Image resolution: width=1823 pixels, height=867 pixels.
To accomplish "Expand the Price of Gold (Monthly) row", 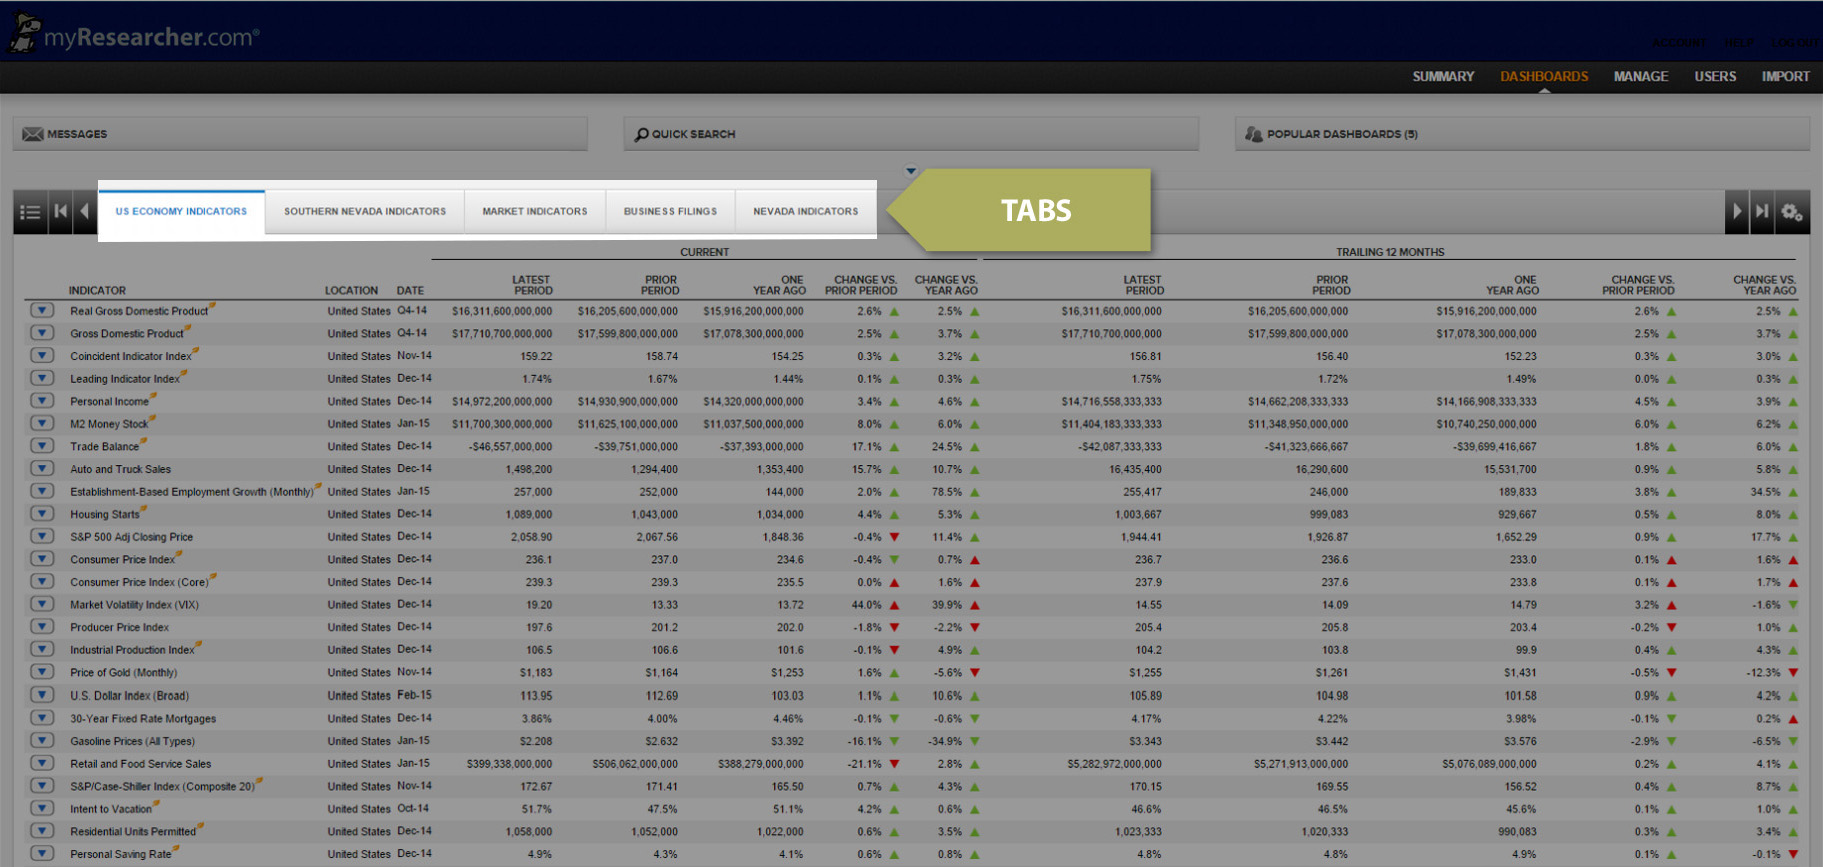I will point(42,672).
